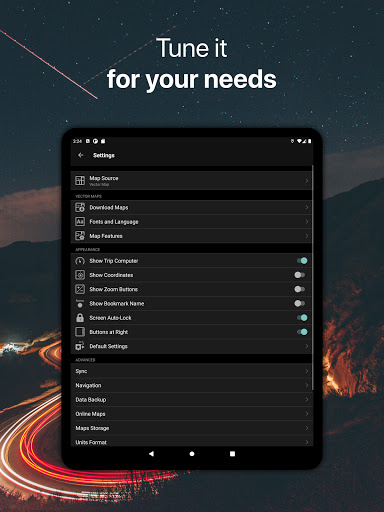Click the Default Settings icon

(80, 346)
